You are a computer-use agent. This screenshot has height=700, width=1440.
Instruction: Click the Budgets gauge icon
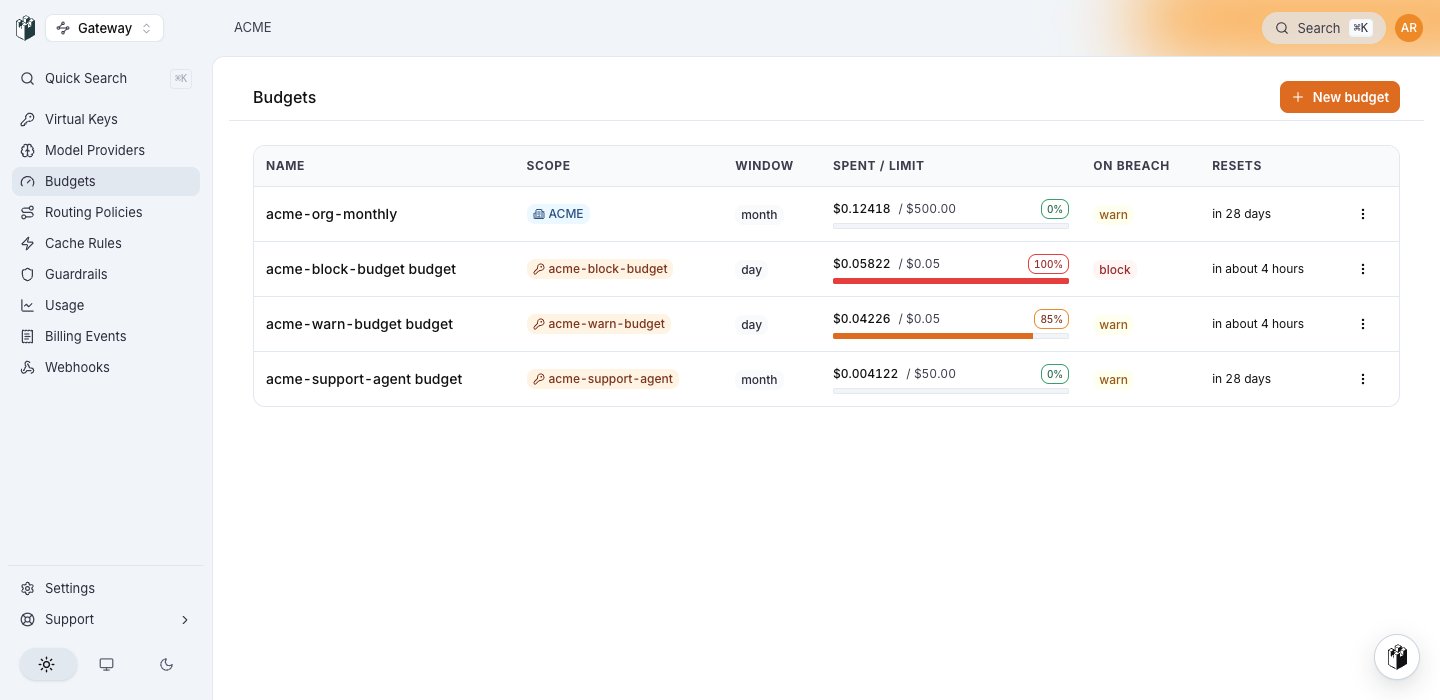28,181
